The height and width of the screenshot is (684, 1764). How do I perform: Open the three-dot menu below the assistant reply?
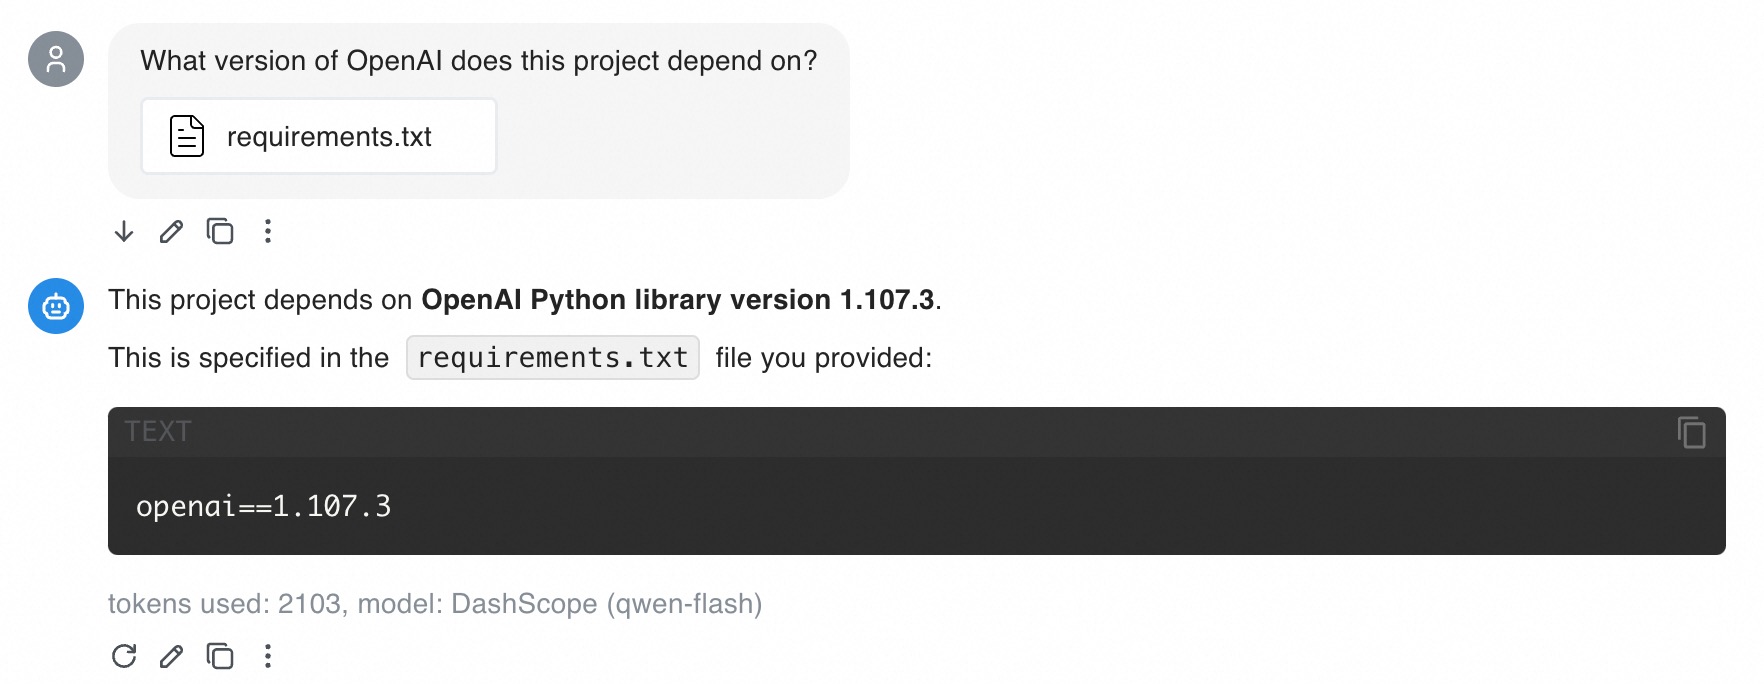click(x=267, y=657)
